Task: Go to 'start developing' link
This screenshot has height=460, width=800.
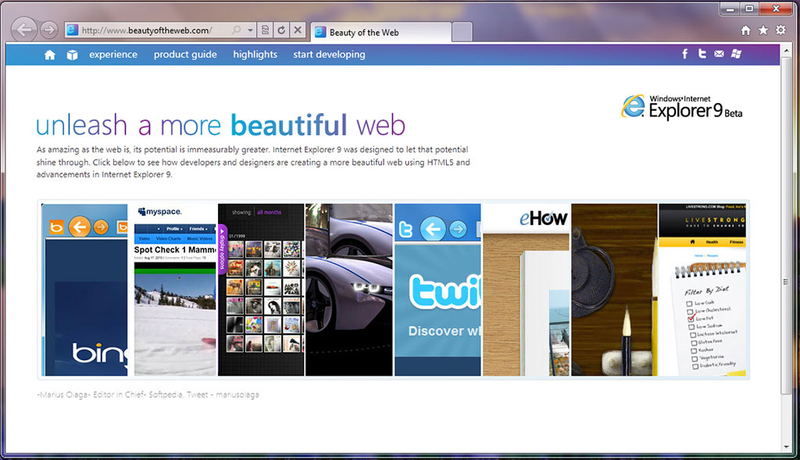Action: (329, 54)
